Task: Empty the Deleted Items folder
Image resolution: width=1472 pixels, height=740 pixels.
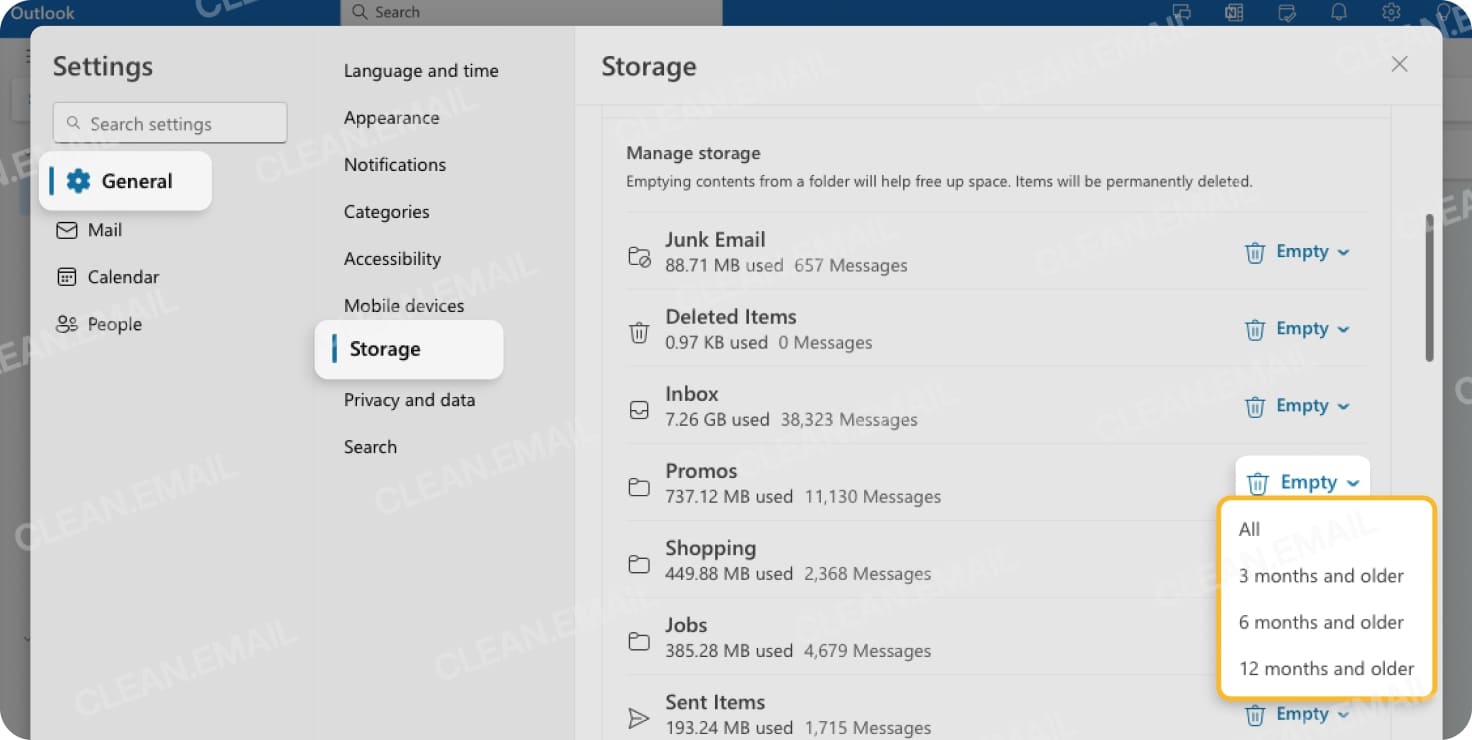Action: 1296,328
